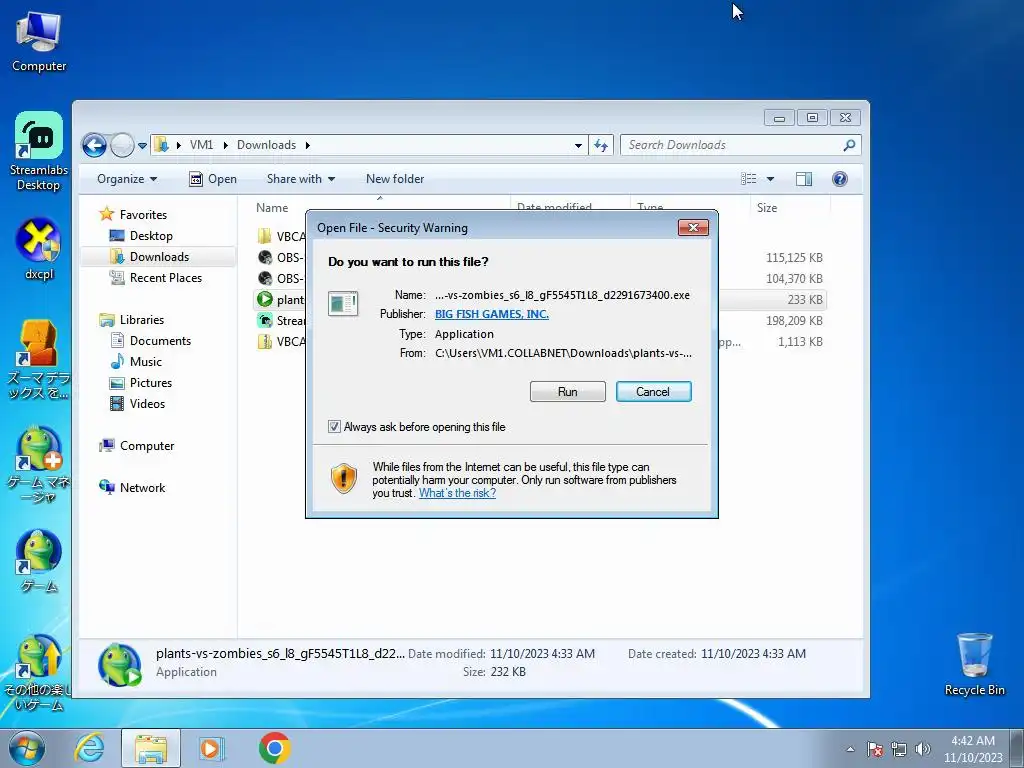Select Documents library
Image resolution: width=1024 pixels, height=768 pixels.
tap(160, 341)
